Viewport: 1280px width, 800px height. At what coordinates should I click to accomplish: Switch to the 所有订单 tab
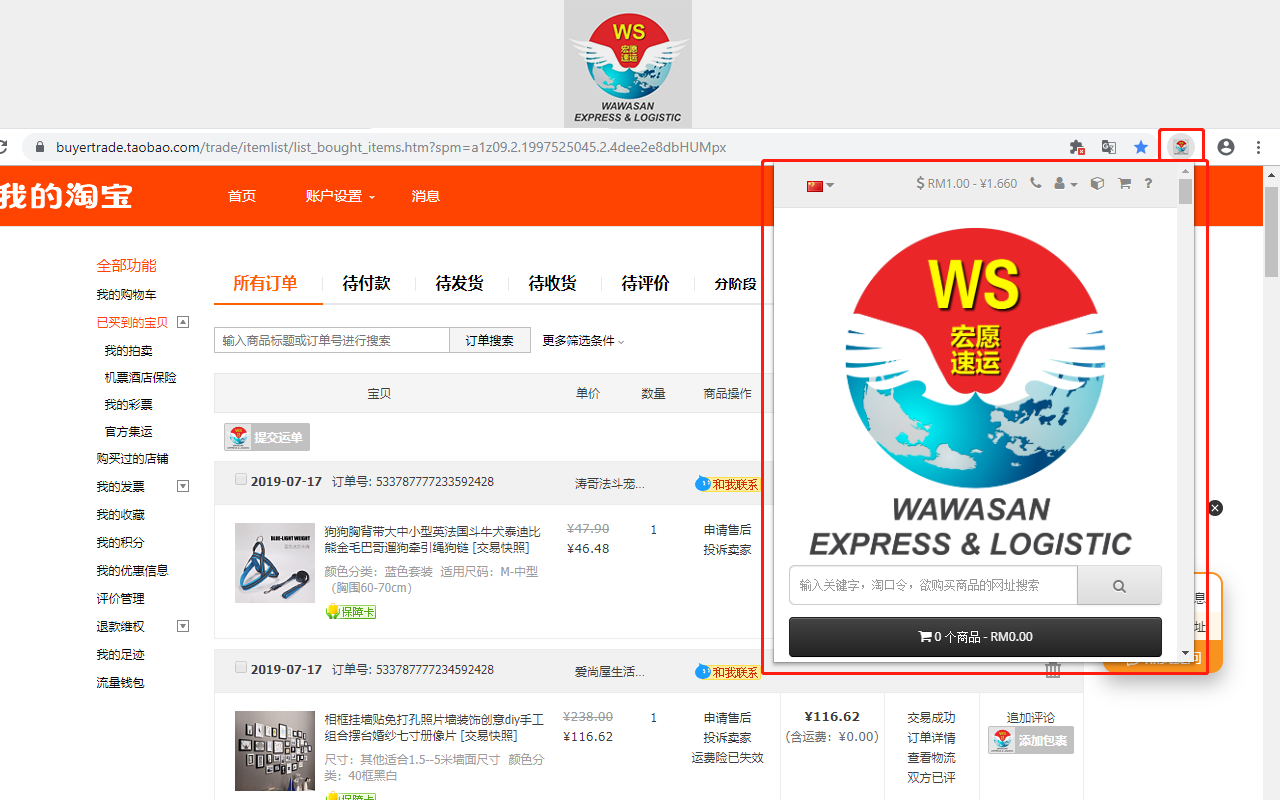[265, 283]
